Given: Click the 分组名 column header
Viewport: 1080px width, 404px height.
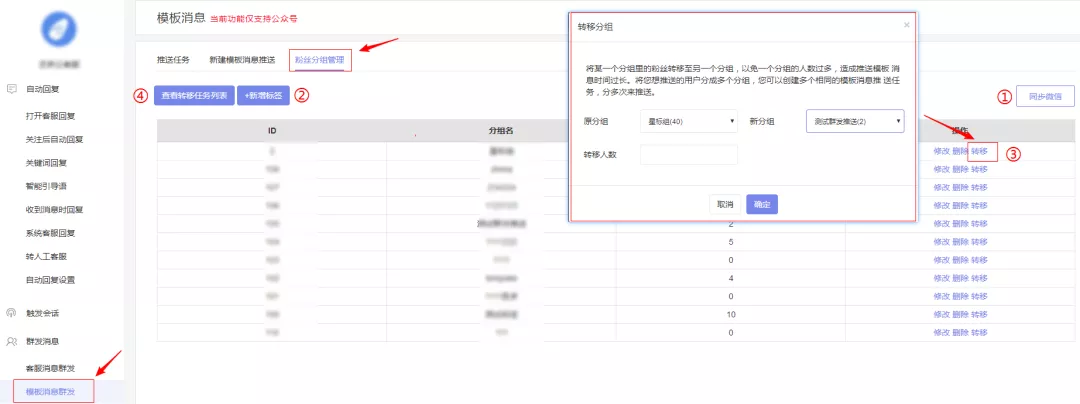Looking at the screenshot, I should pos(501,130).
